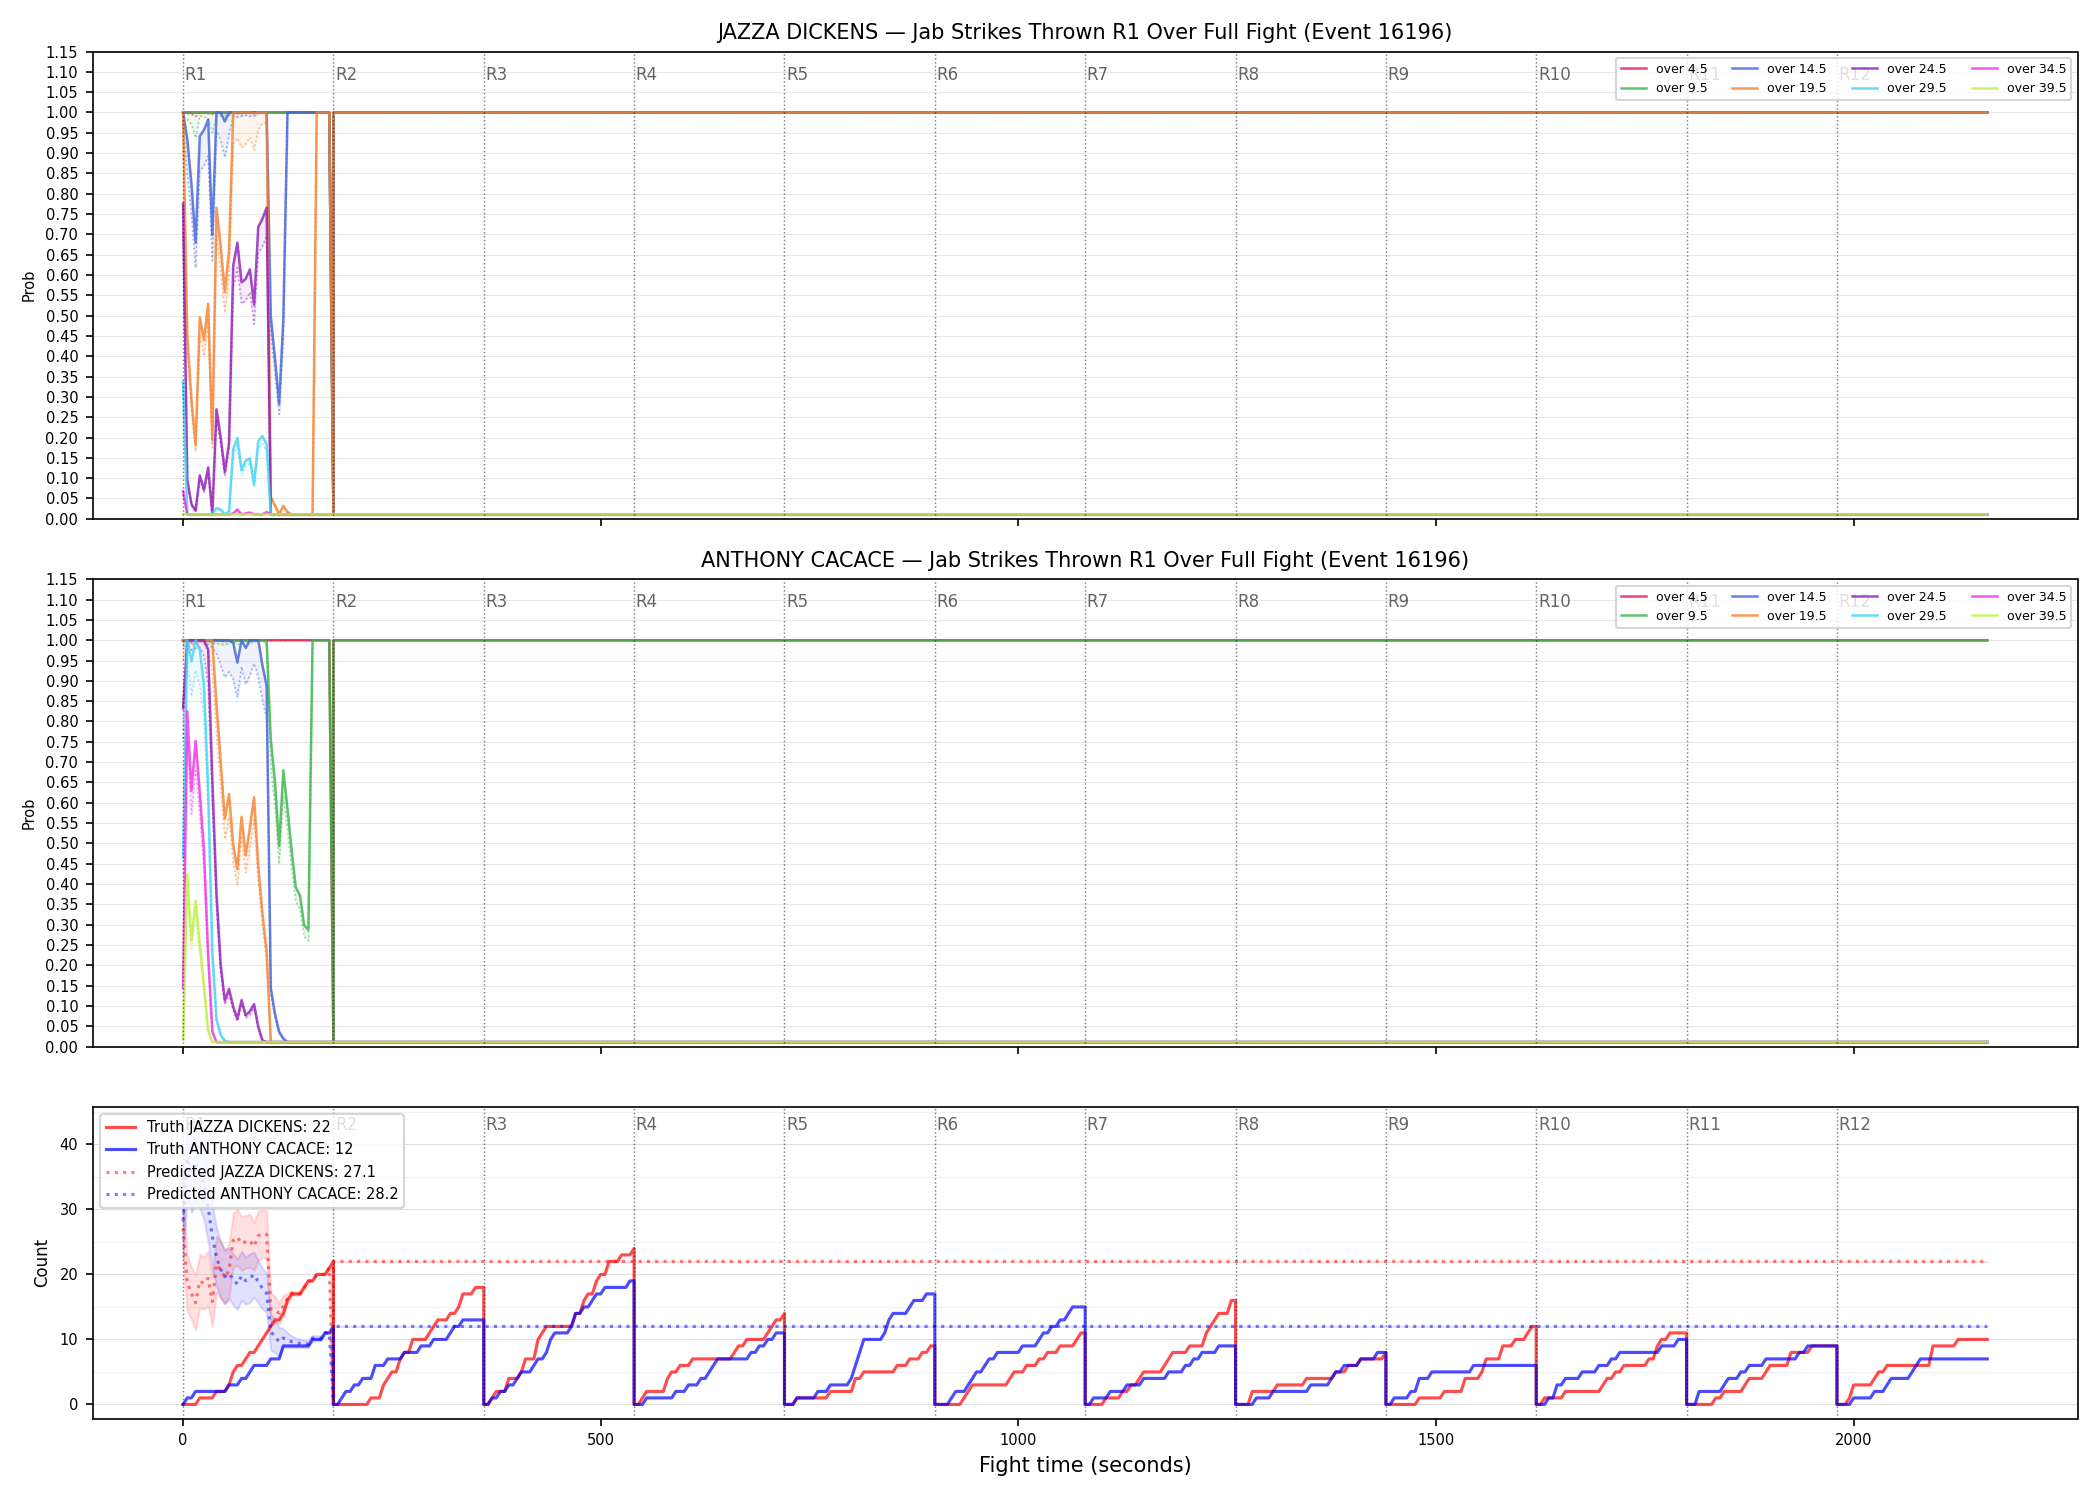2100x1500 pixels.
Task: Select 'over 39.5' legend entry in the Anthony Cacace chart
Action: (2018, 616)
